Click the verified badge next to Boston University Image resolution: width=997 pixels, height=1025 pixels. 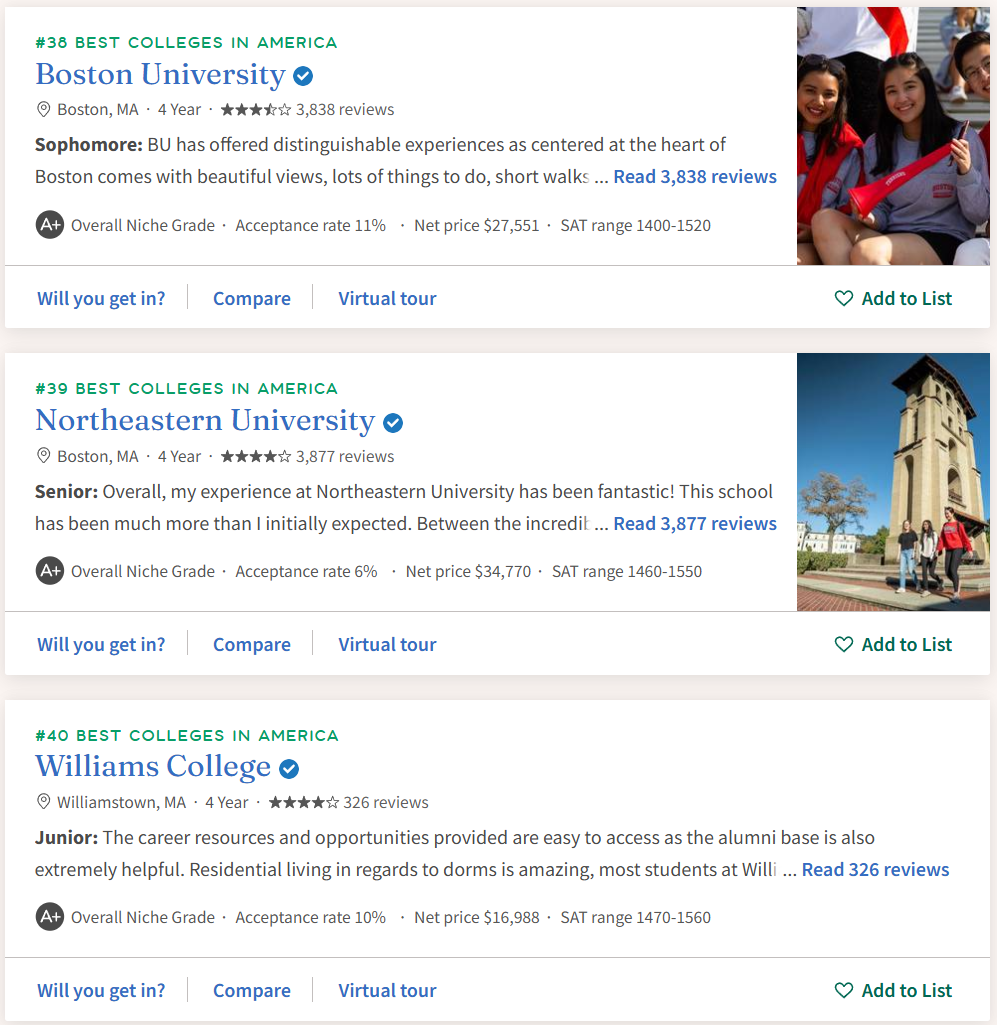[x=303, y=76]
